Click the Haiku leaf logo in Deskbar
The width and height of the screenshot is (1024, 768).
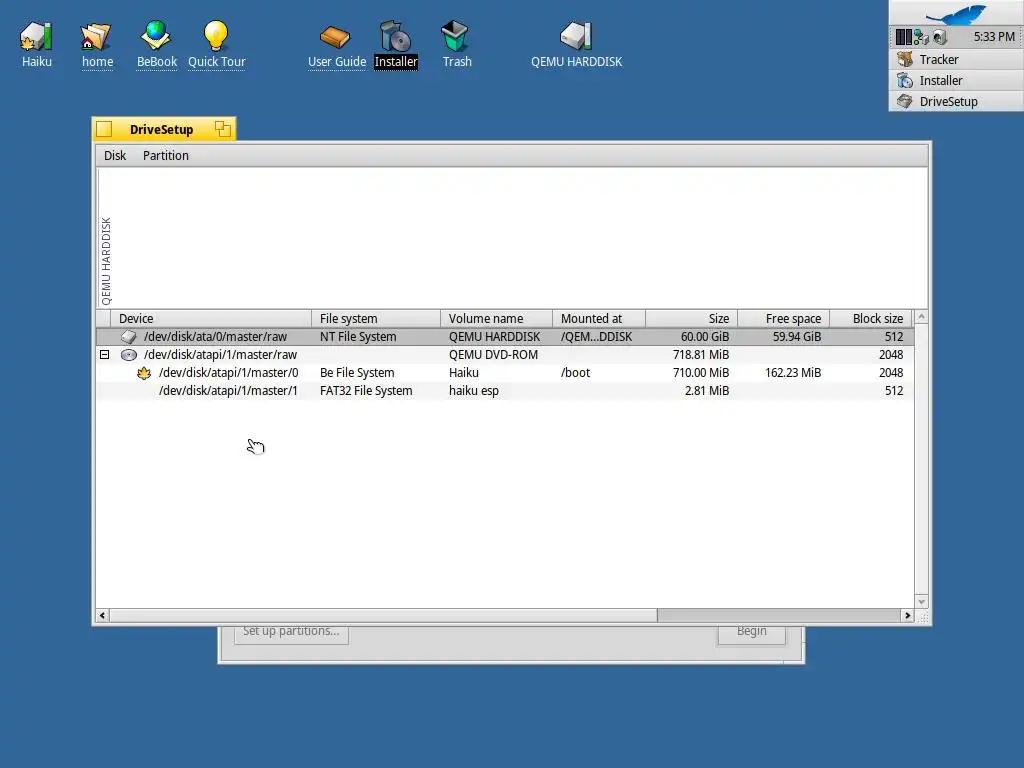click(x=956, y=13)
